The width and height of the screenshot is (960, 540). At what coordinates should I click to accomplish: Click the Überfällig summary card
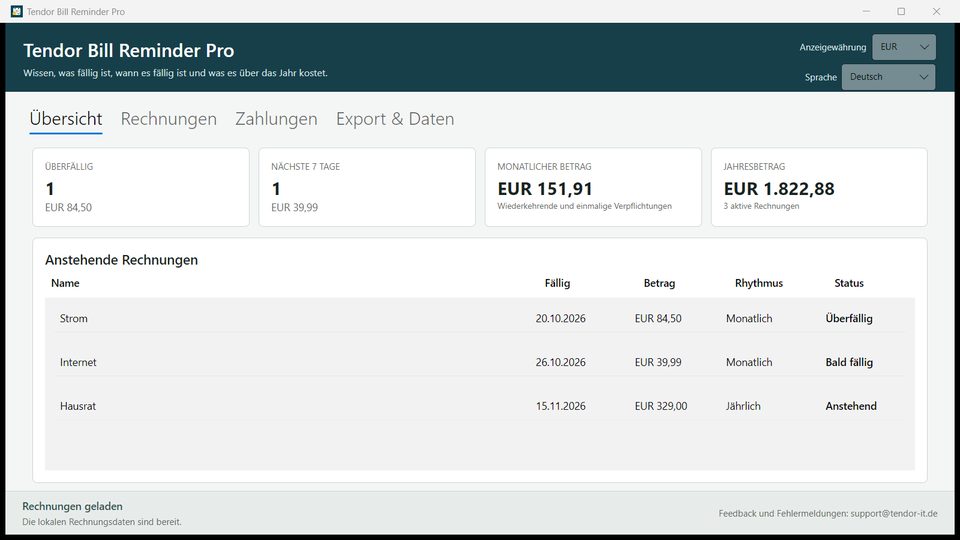[141, 187]
